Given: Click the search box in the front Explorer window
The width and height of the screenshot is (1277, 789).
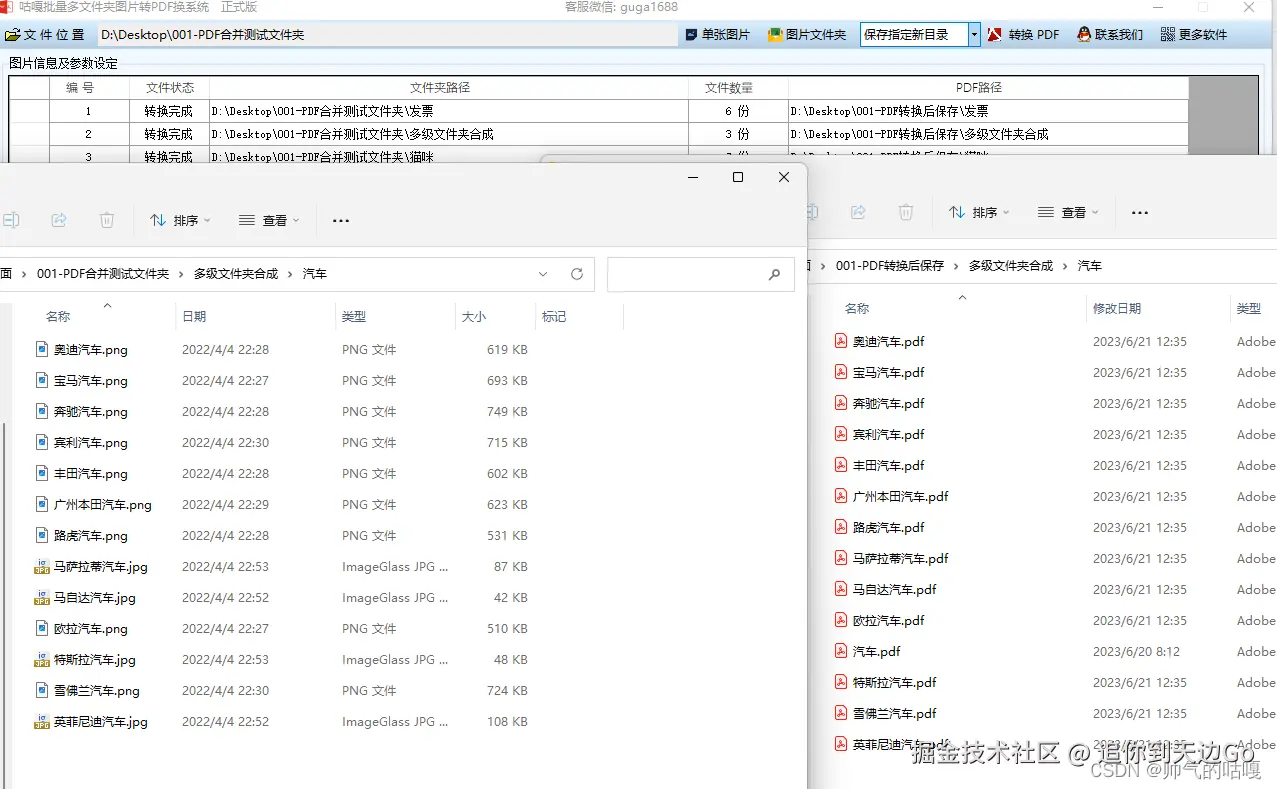Looking at the screenshot, I should pos(700,274).
